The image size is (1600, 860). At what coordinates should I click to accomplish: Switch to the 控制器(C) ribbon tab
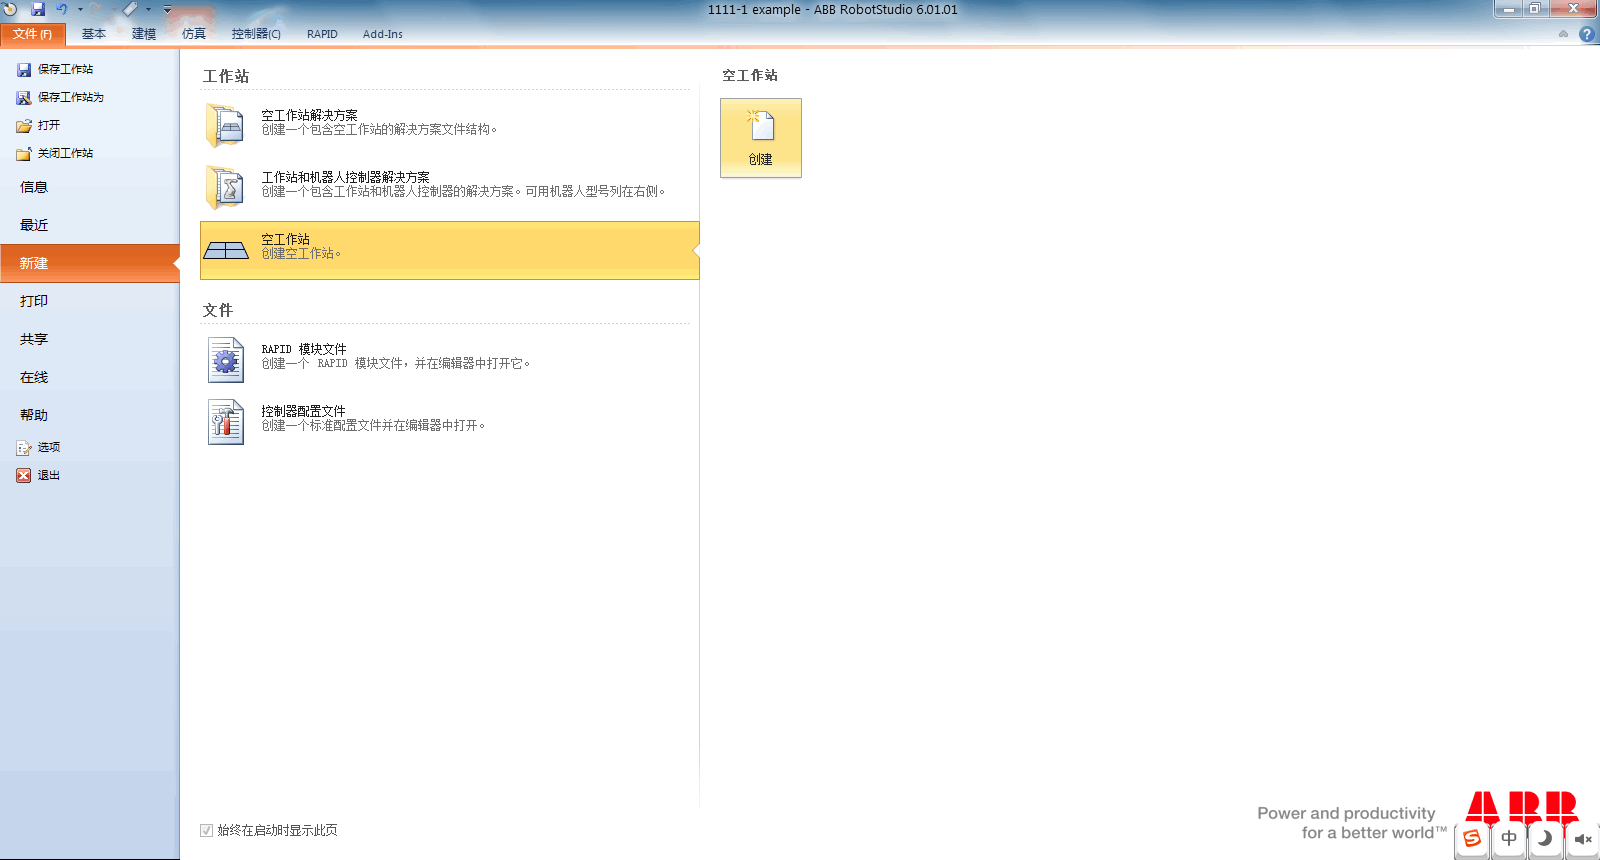256,34
